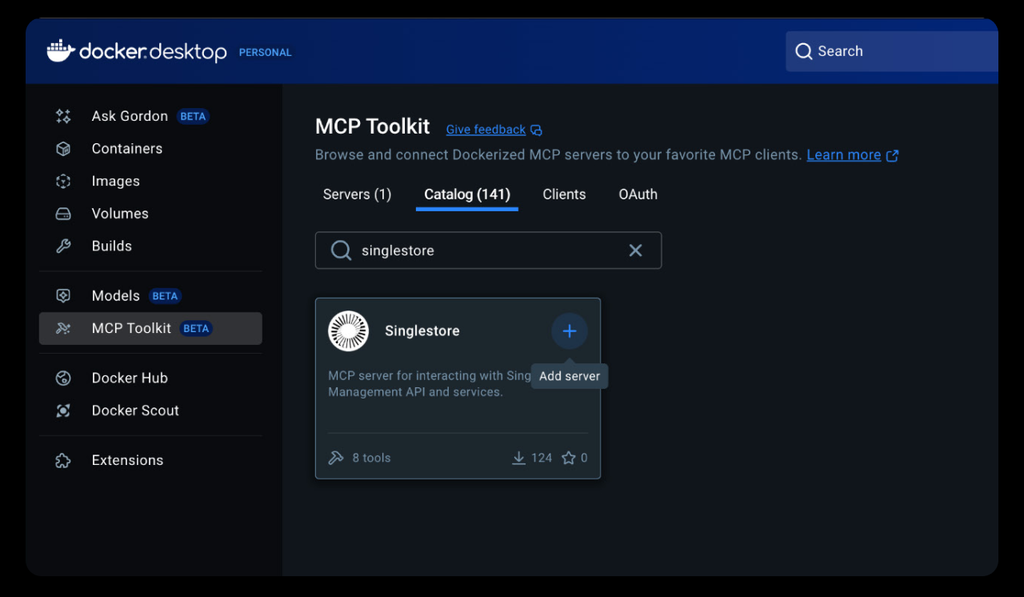Click the BETA badge next to Models

pyautogui.click(x=165, y=296)
